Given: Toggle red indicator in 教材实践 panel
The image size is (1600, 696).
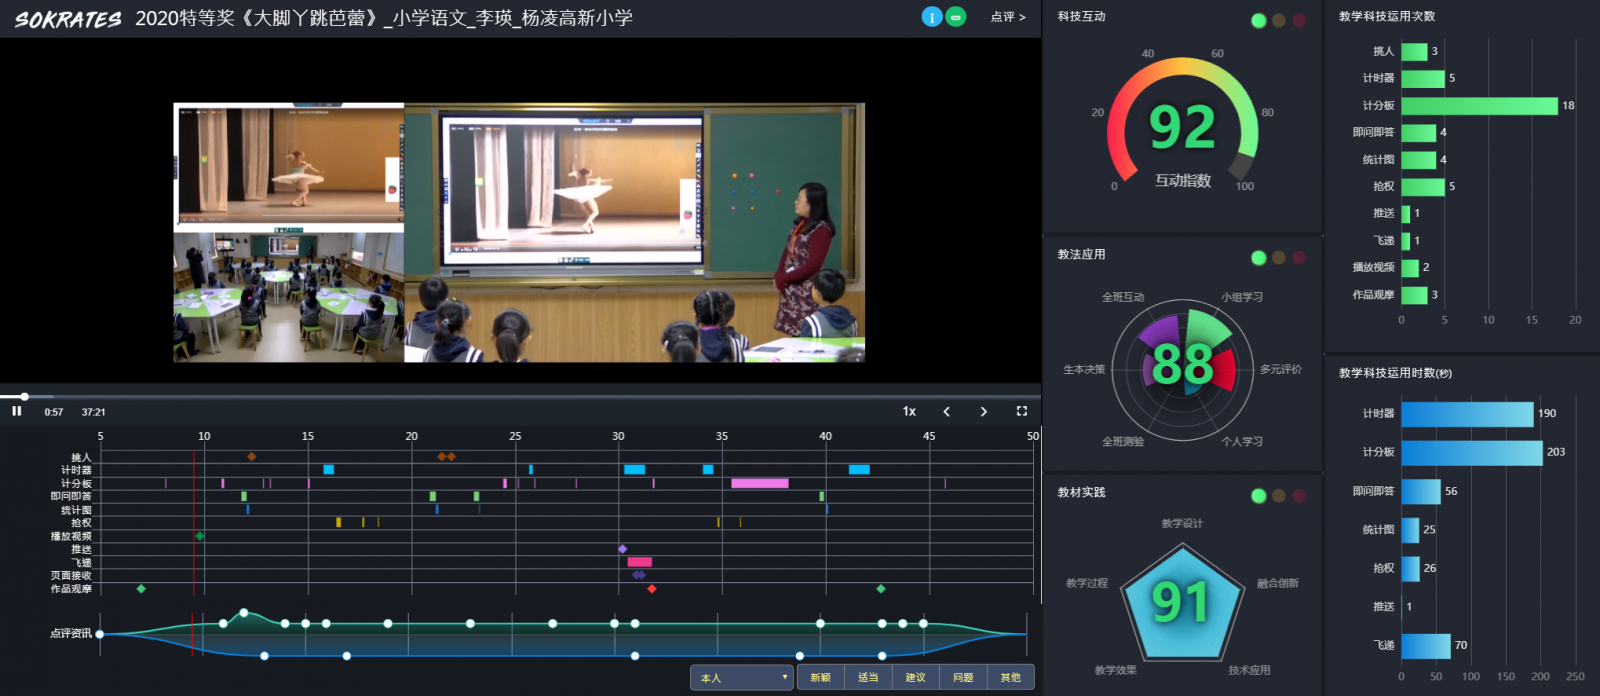Looking at the screenshot, I should (x=1299, y=496).
